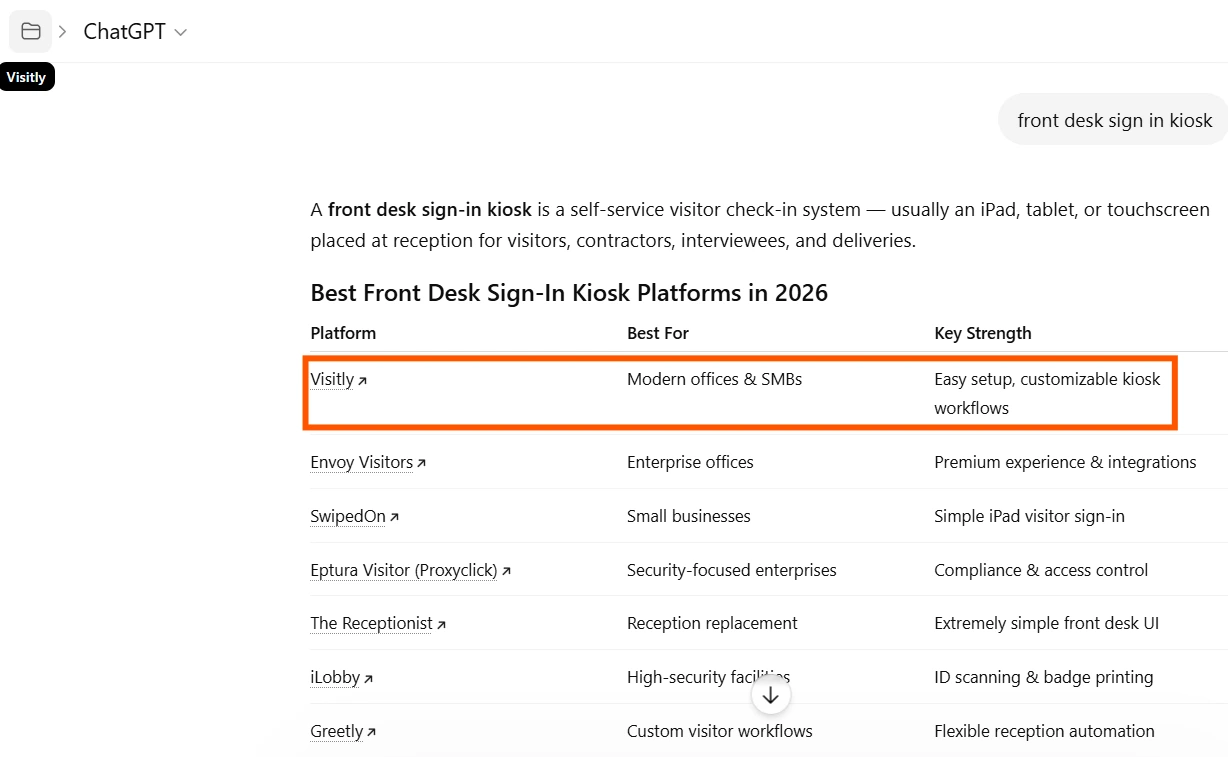Click 'Small businesses' cell
The width and height of the screenshot is (1228, 757).
(689, 516)
